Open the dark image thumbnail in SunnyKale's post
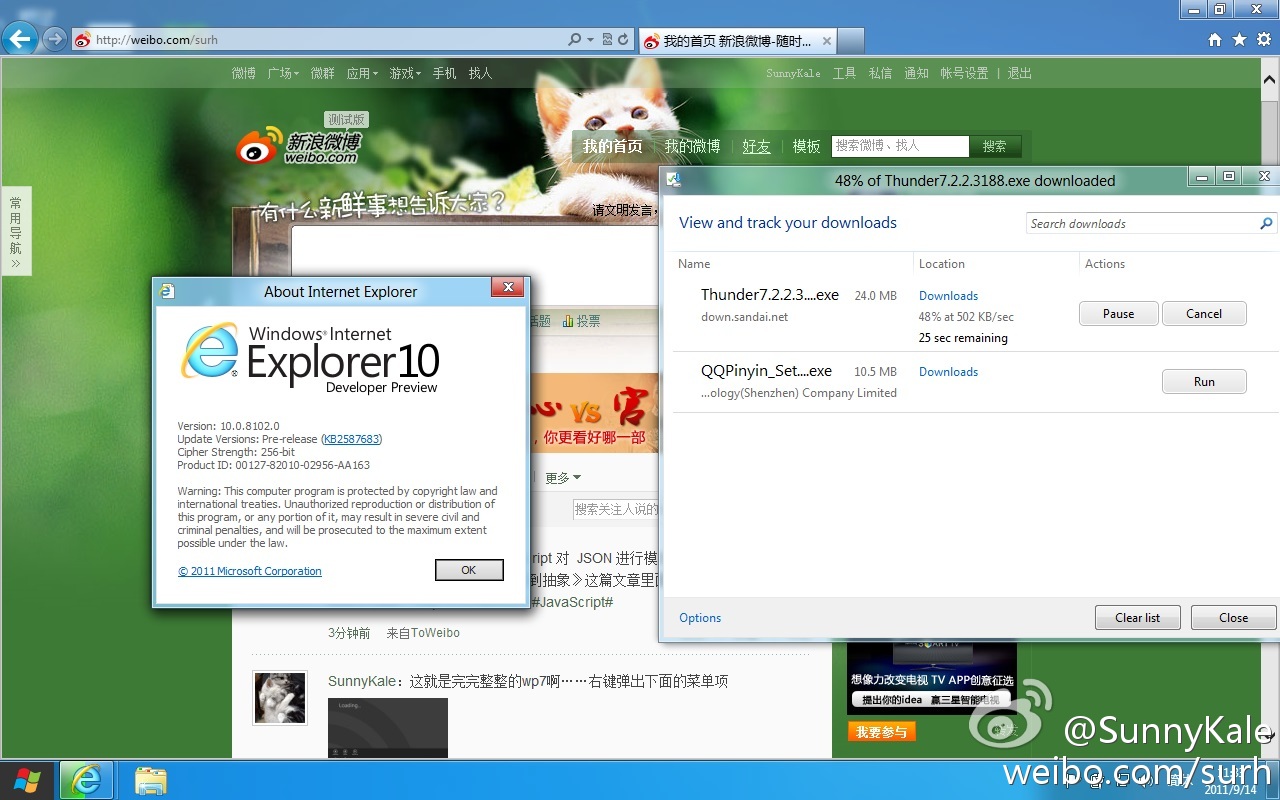The height and width of the screenshot is (800, 1280). pyautogui.click(x=388, y=728)
